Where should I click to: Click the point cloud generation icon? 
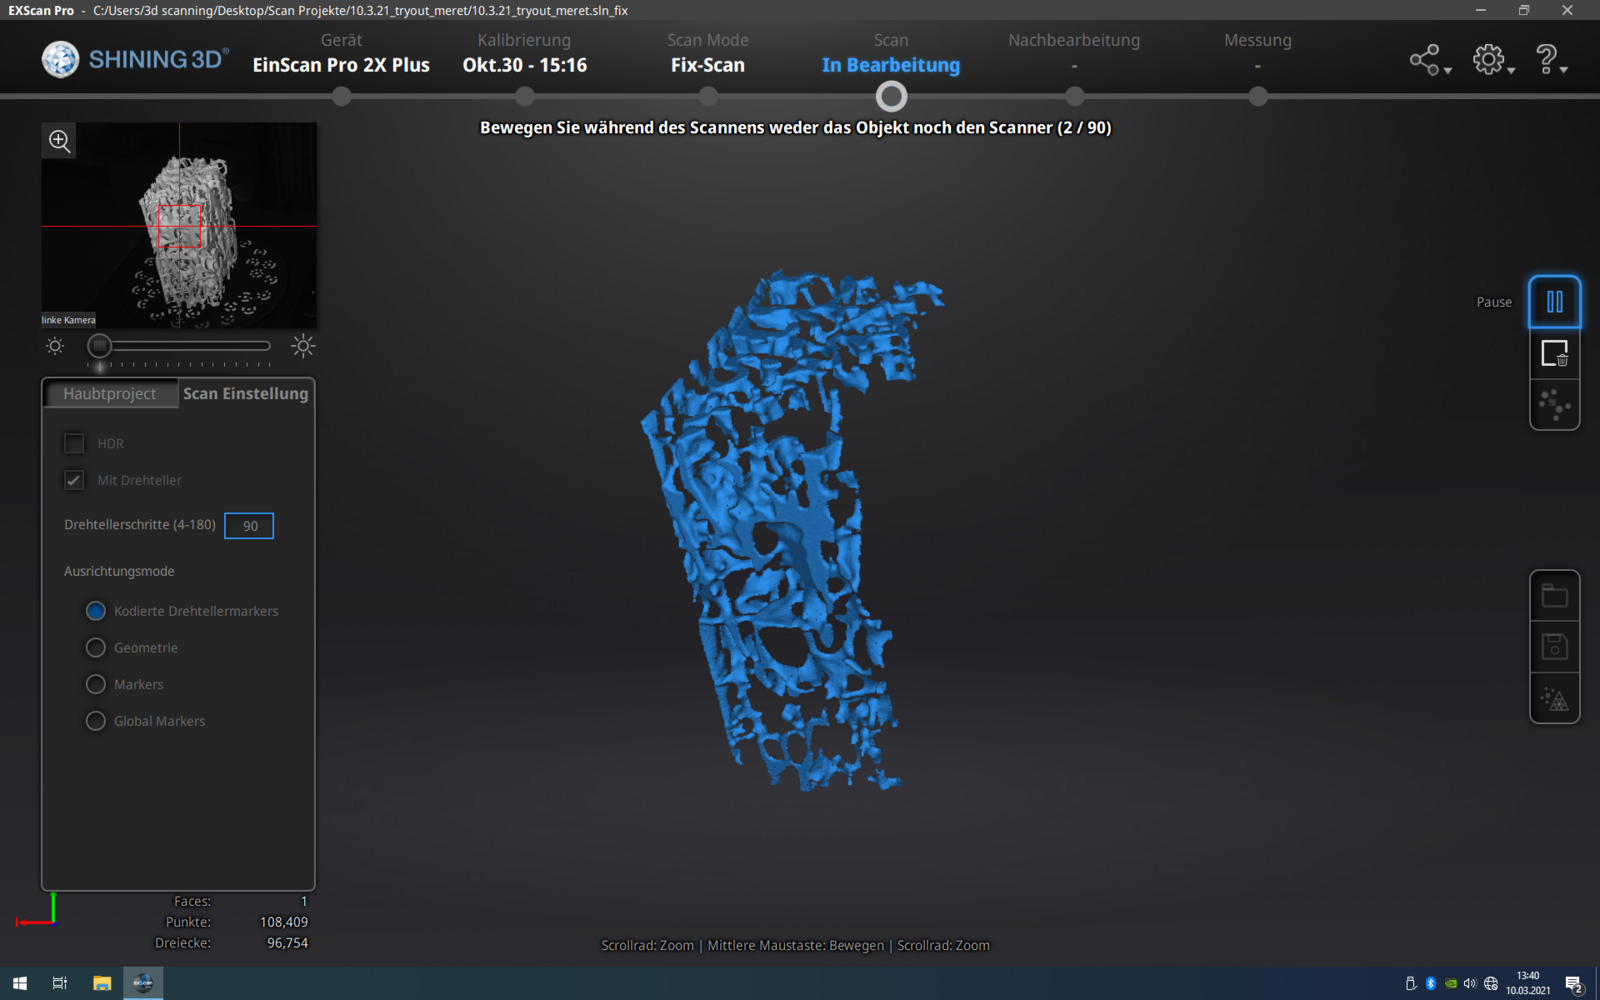point(1554,405)
